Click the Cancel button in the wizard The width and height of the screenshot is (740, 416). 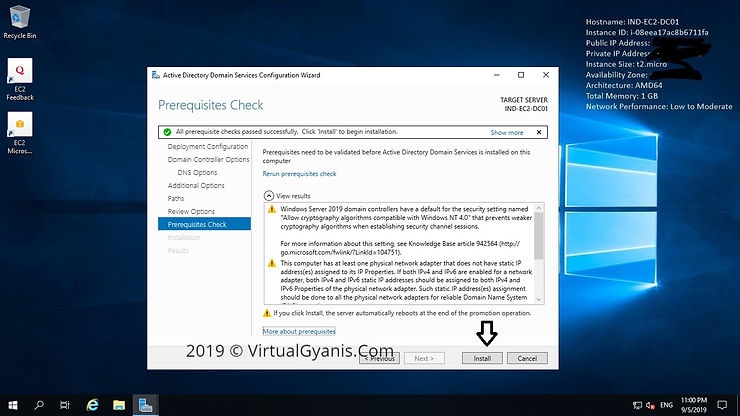point(527,358)
